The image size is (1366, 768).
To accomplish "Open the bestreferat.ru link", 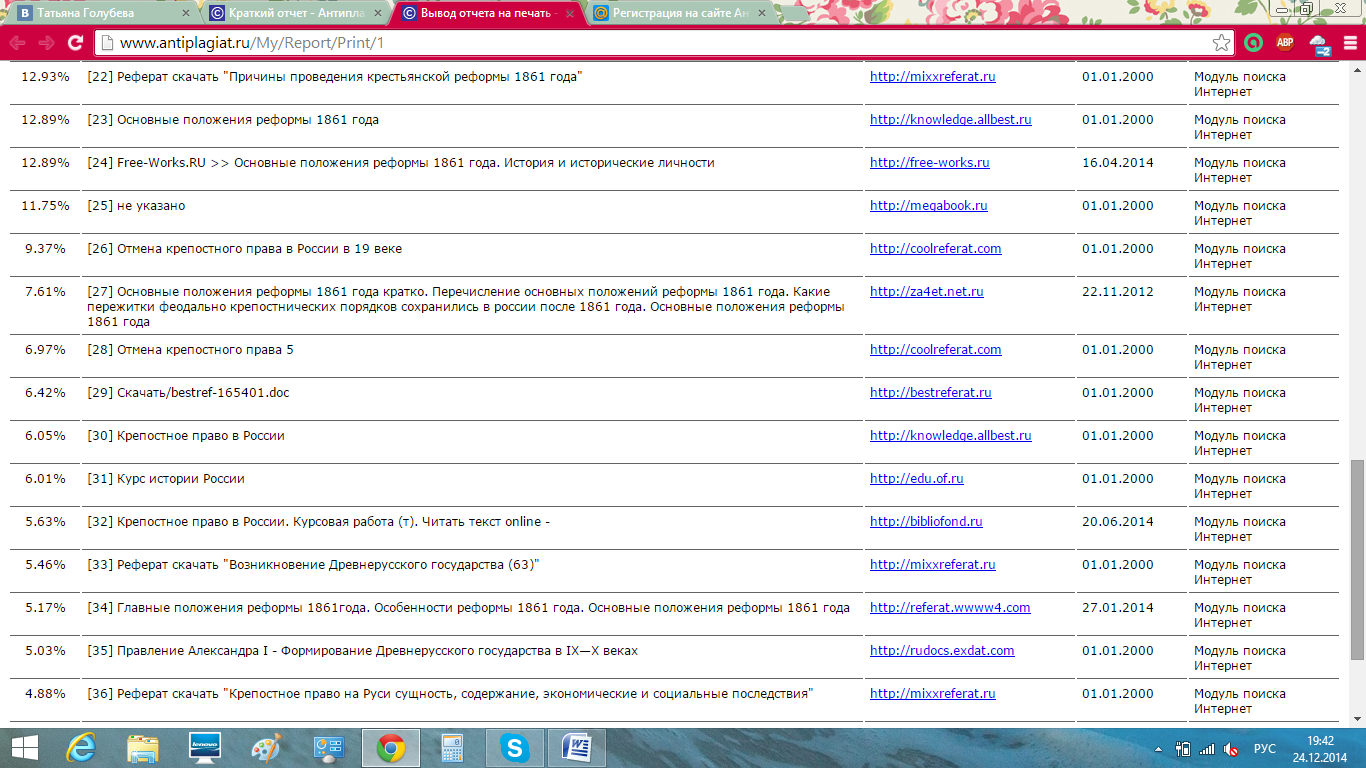I will [930, 393].
